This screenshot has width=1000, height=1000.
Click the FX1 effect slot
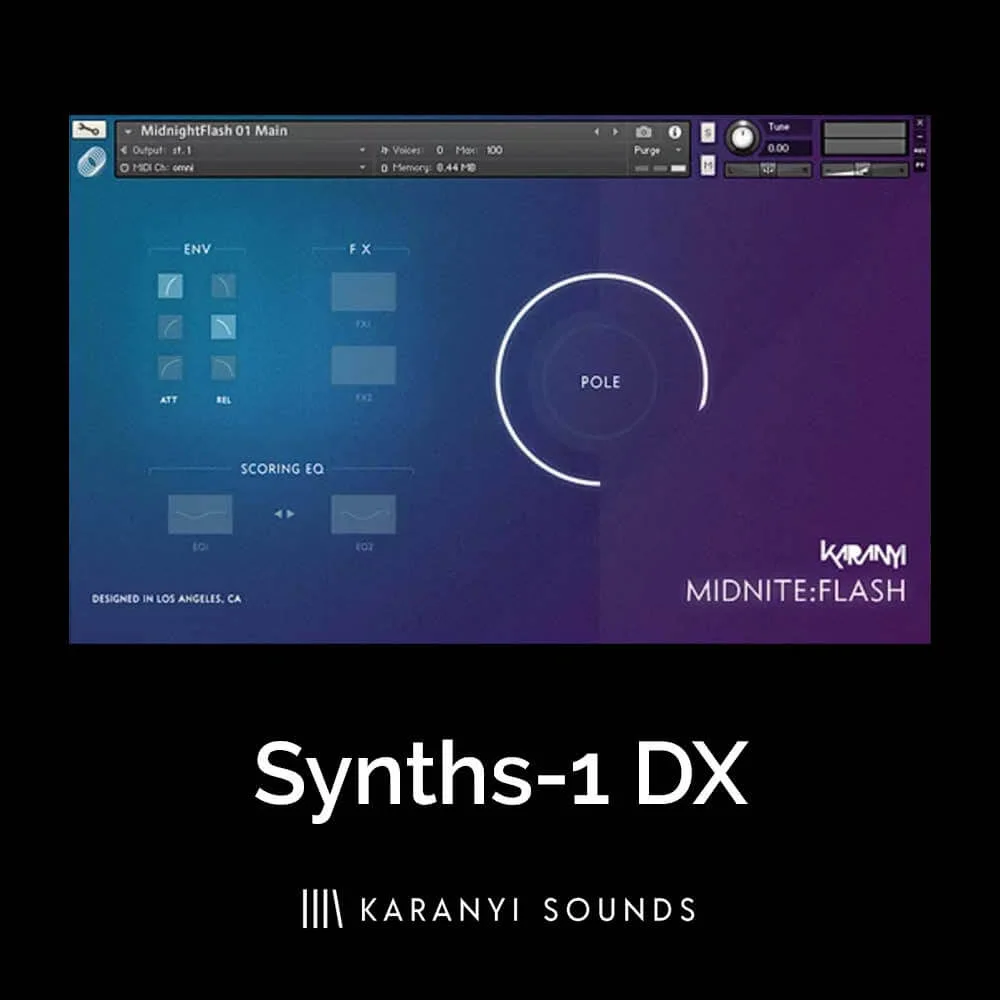364,291
